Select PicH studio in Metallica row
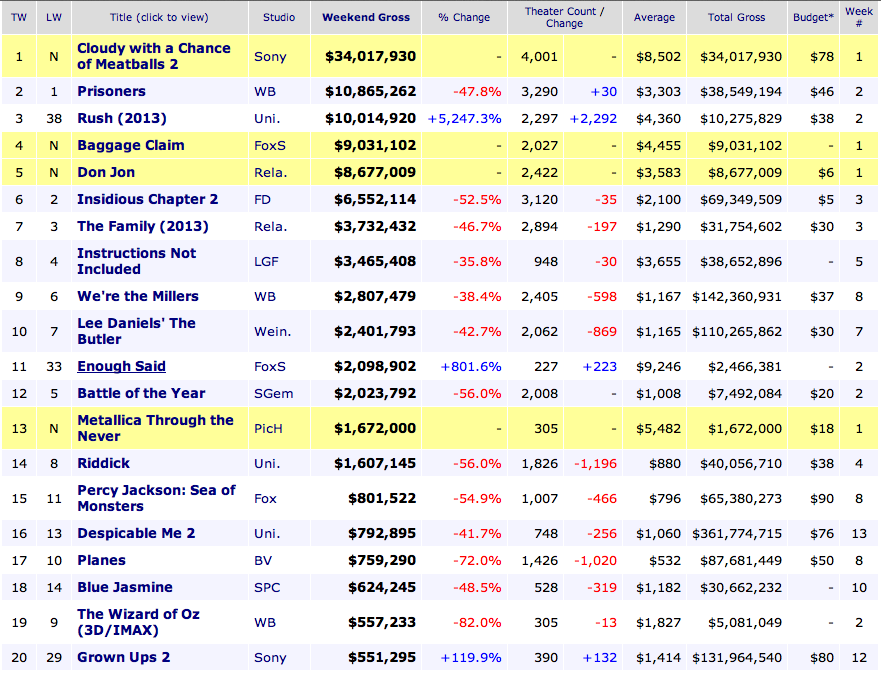The height and width of the screenshot is (674, 881). point(268,429)
